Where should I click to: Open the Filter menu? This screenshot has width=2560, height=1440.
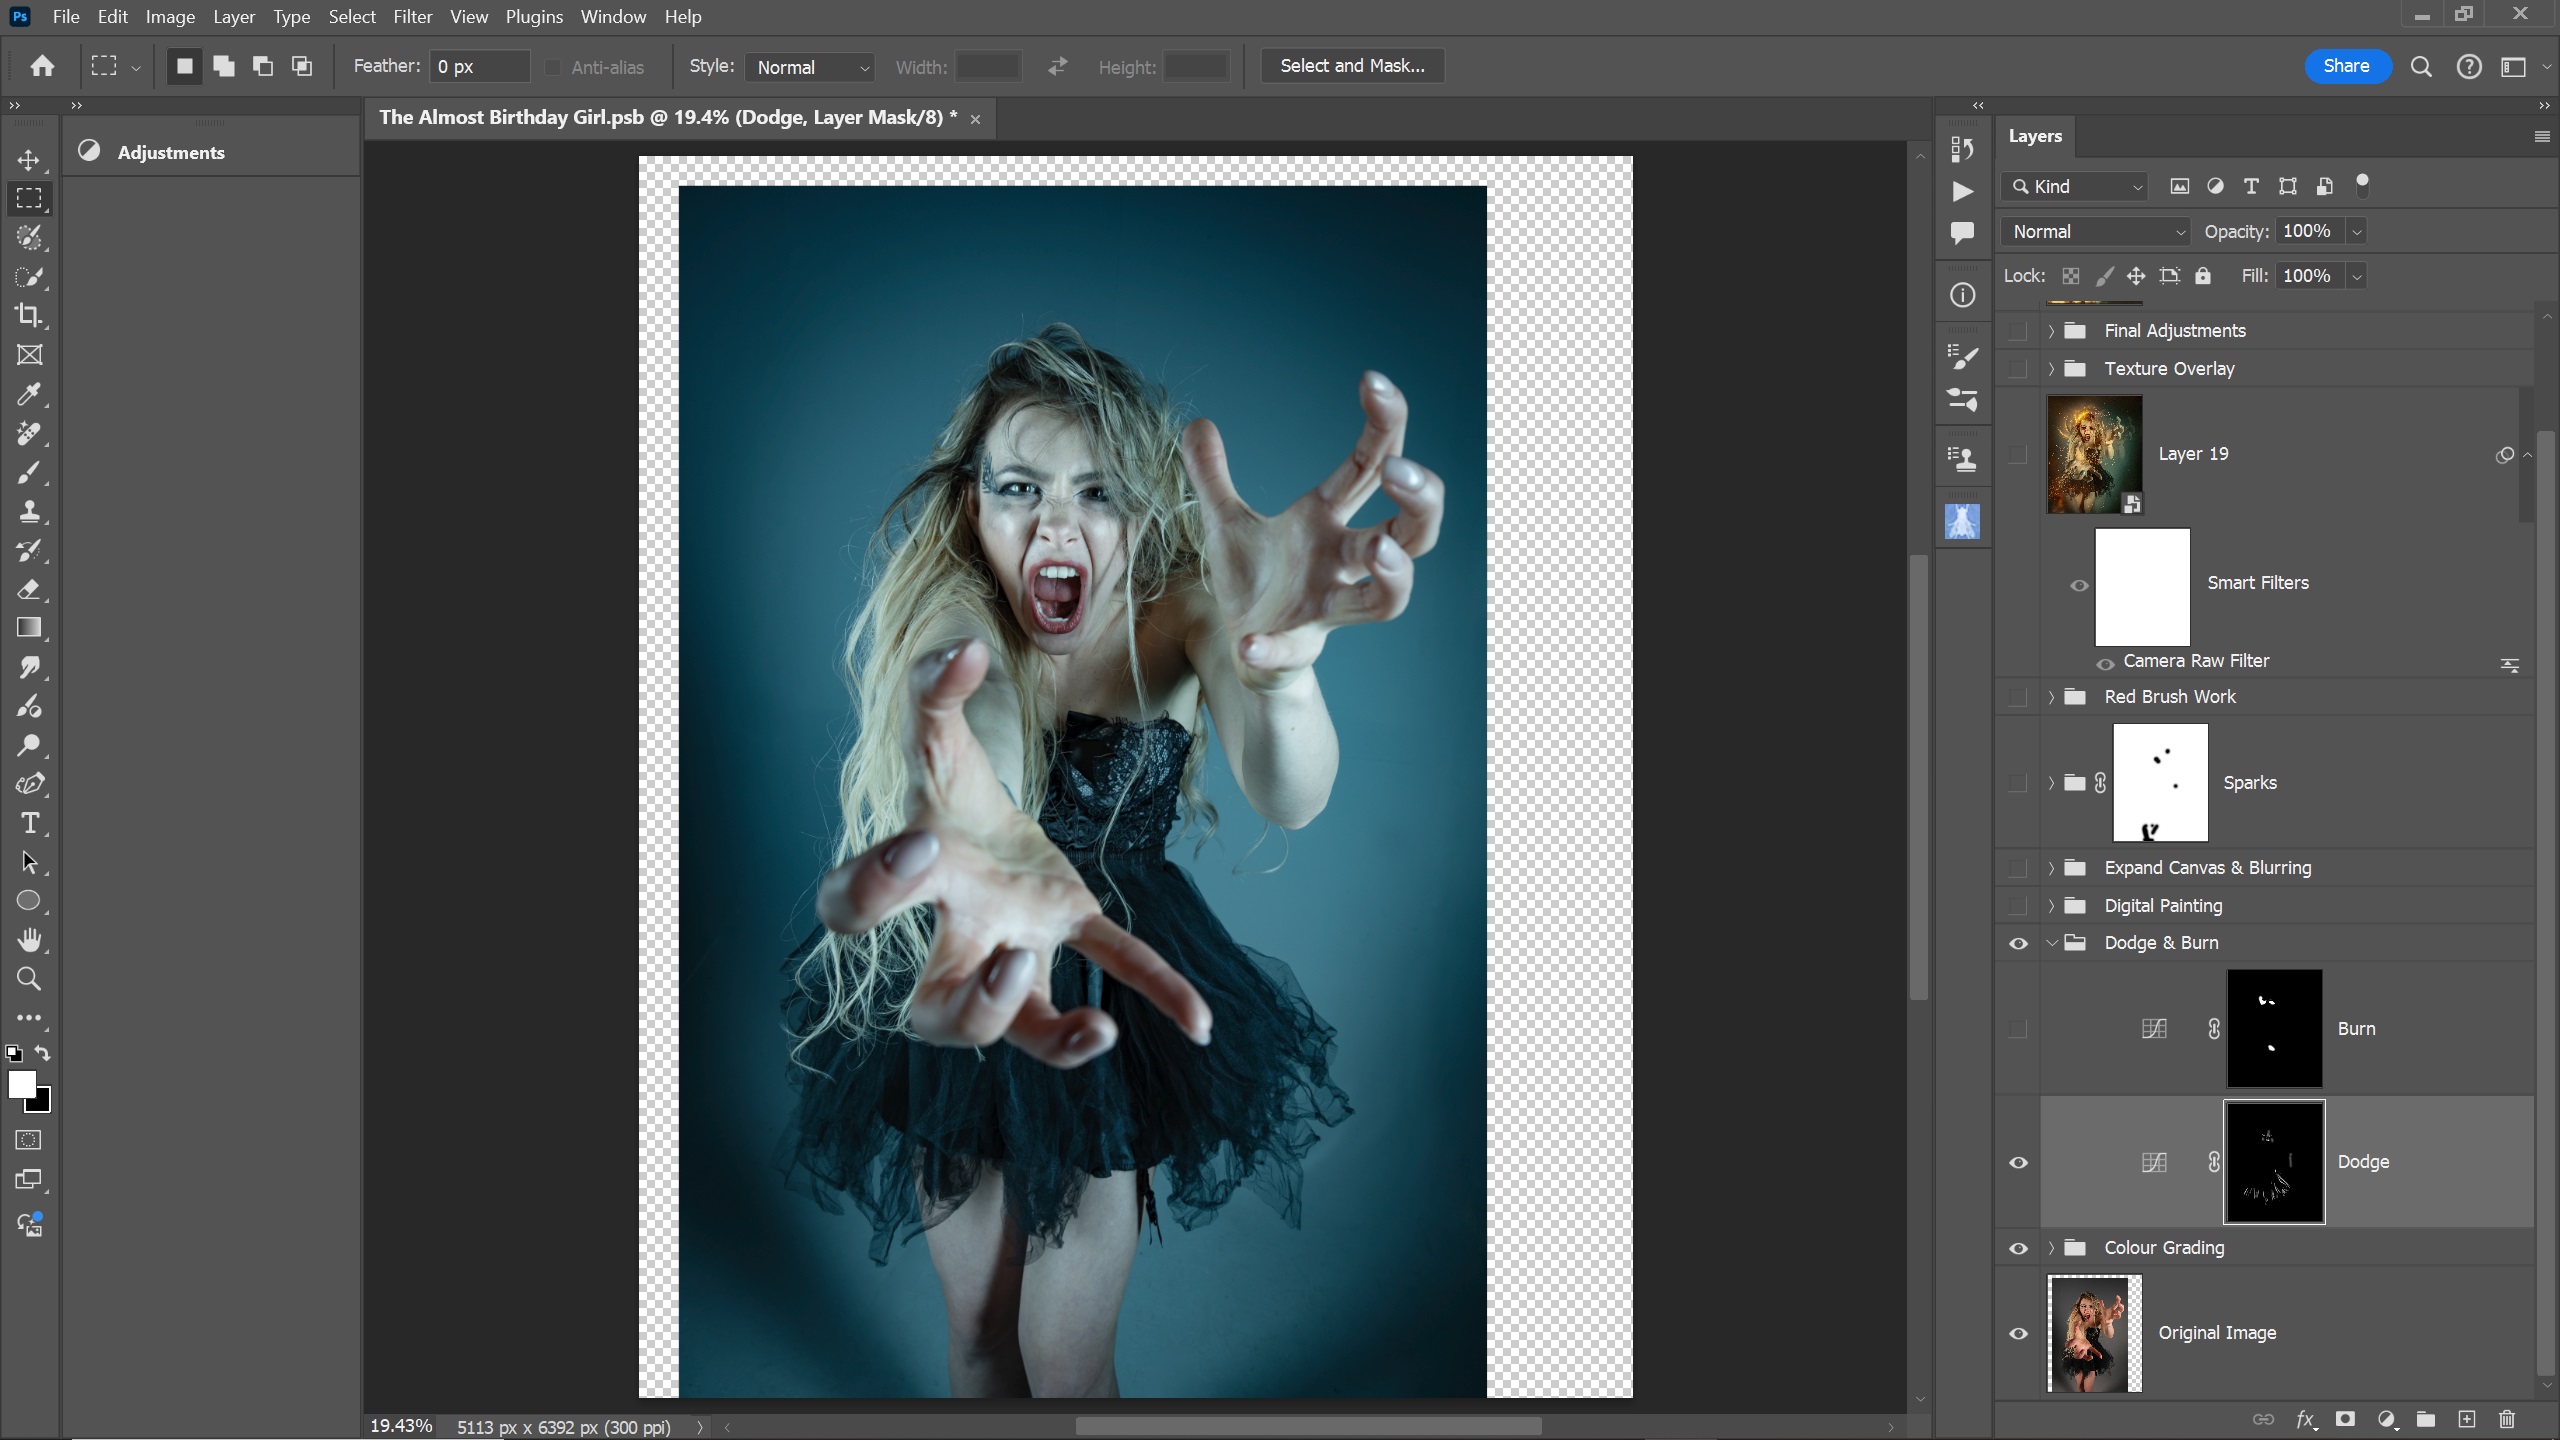(x=412, y=17)
